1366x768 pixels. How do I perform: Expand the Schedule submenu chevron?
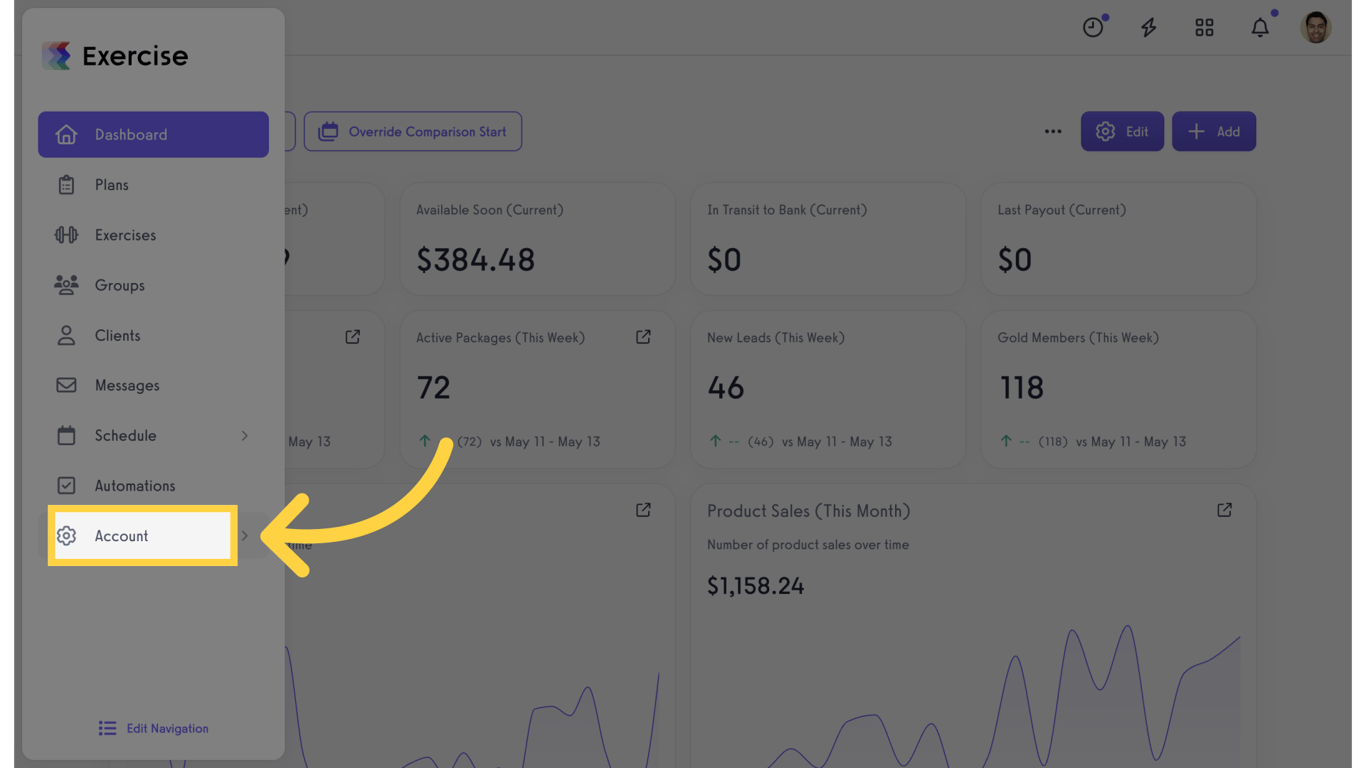click(x=244, y=436)
